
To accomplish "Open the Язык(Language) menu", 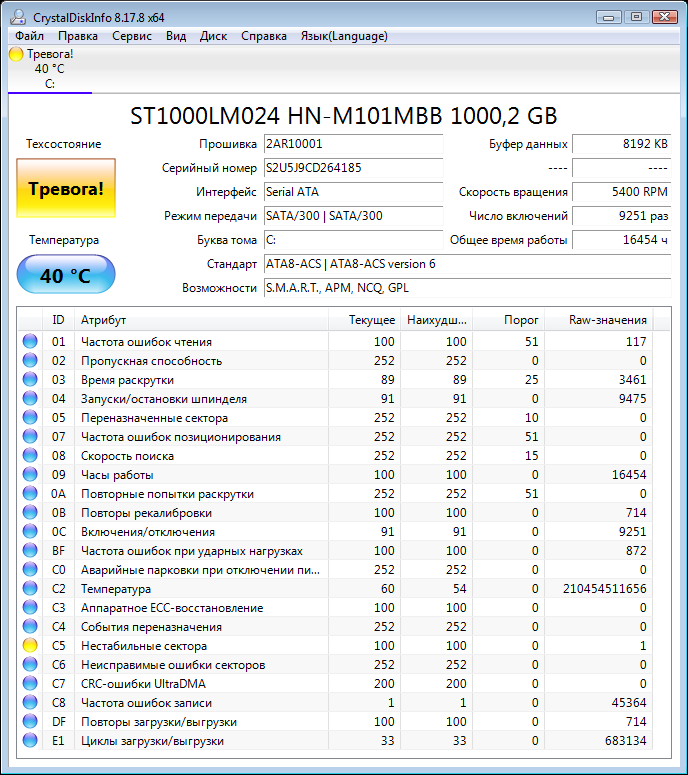I will point(344,36).
